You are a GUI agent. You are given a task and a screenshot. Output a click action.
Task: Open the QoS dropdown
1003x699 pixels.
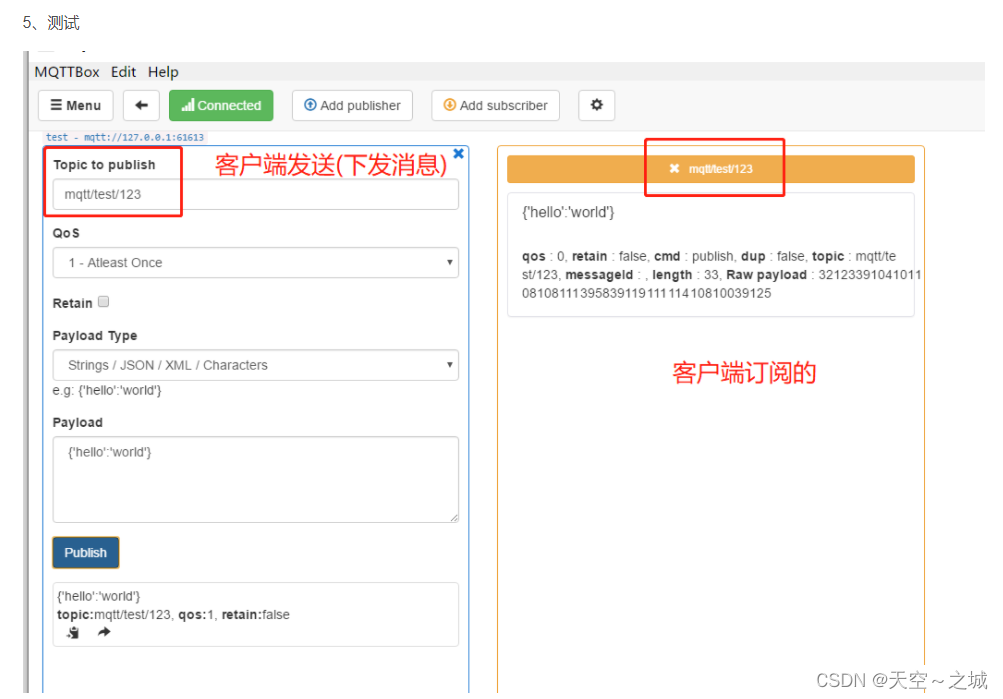[x=255, y=262]
